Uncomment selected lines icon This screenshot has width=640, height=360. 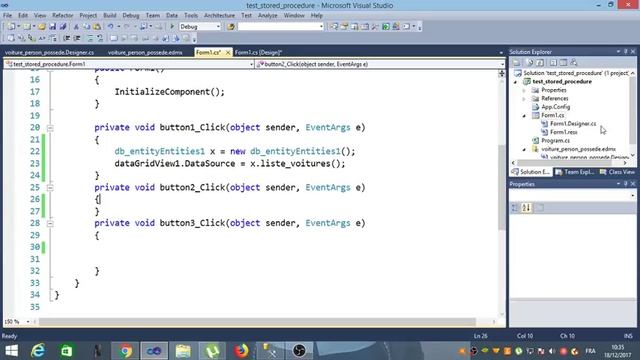pos(100,38)
